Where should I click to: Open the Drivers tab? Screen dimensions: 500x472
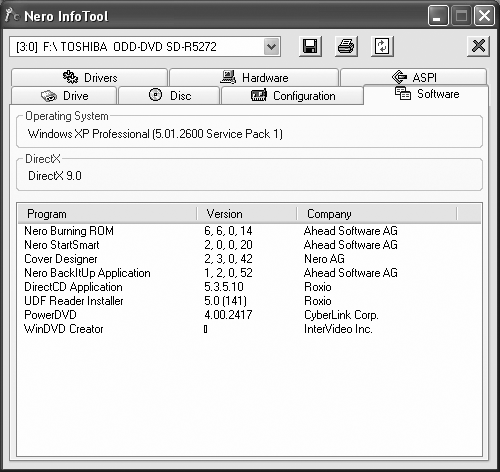coord(89,77)
